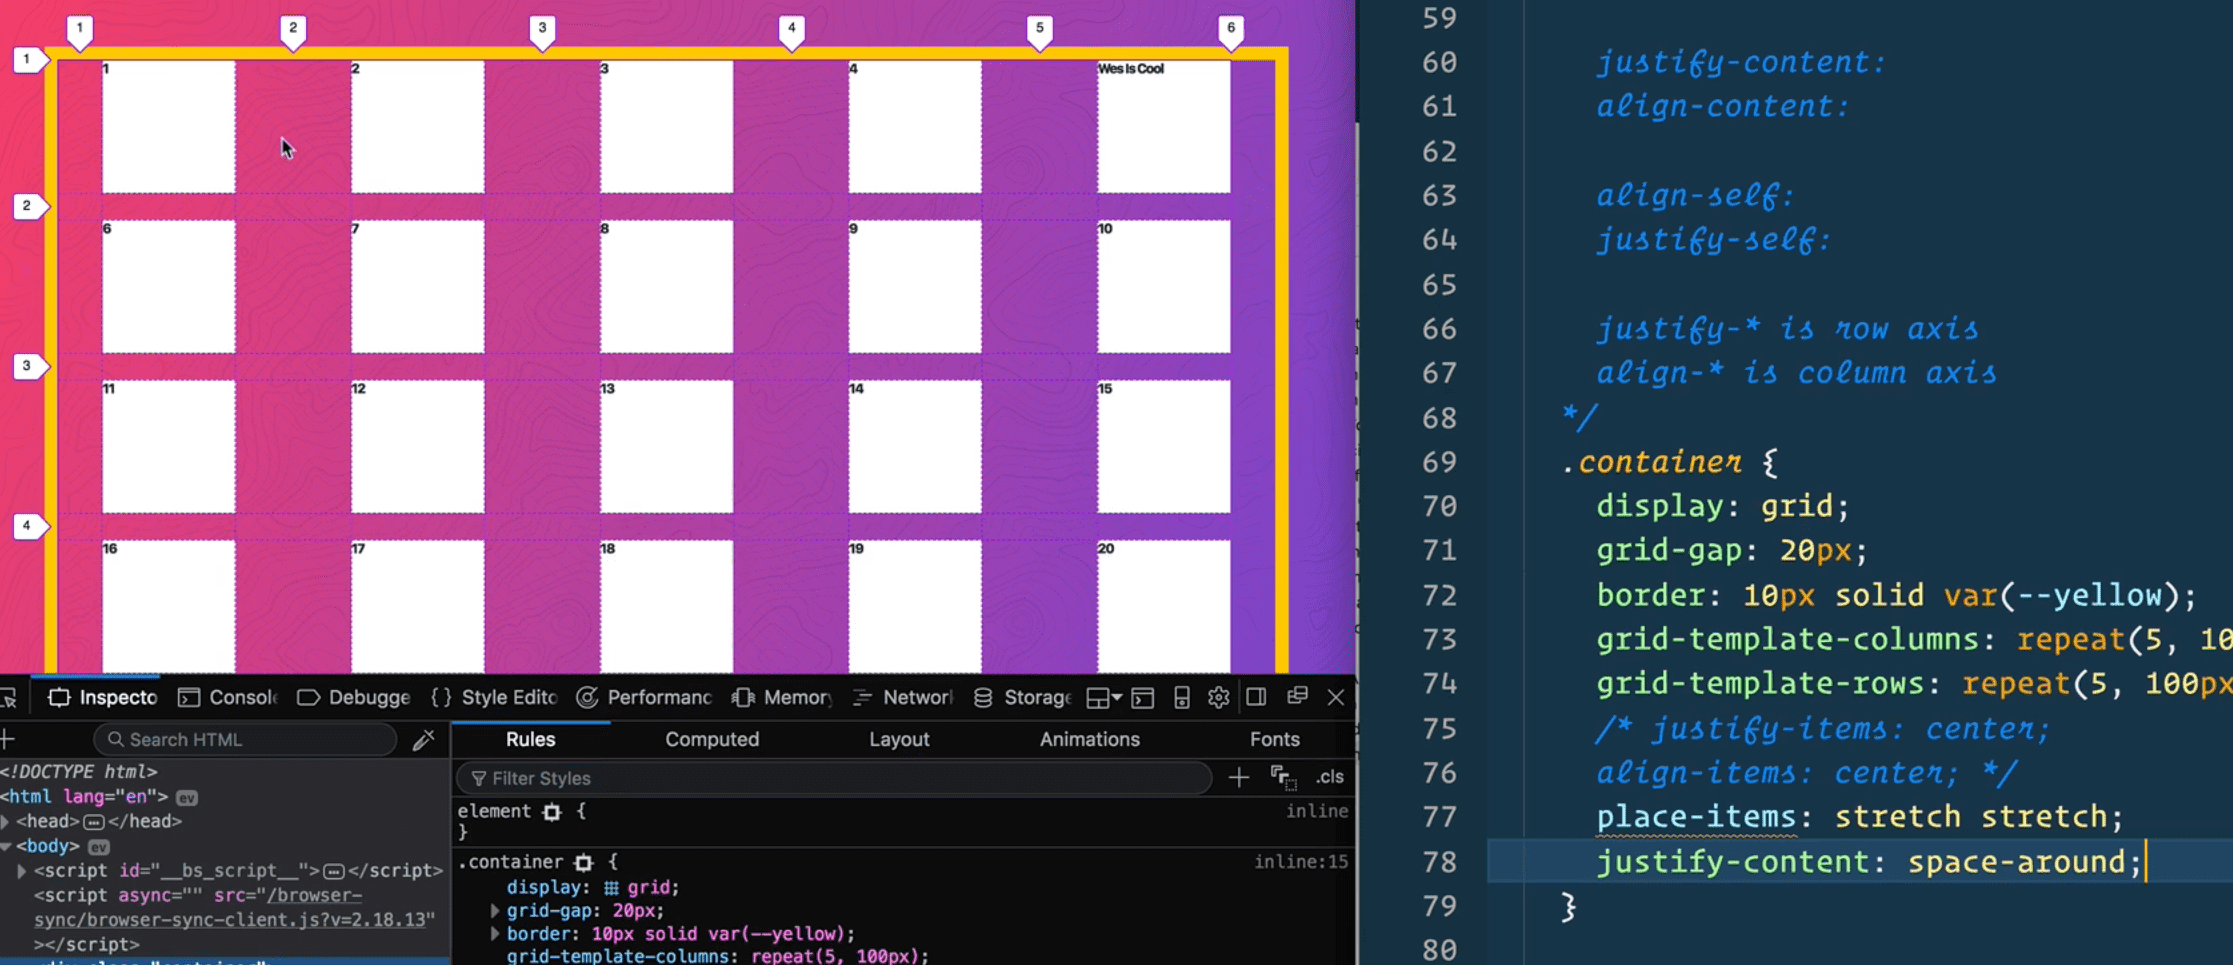2233x965 pixels.
Task: Click the element picker icon in devtools
Action: point(8,698)
